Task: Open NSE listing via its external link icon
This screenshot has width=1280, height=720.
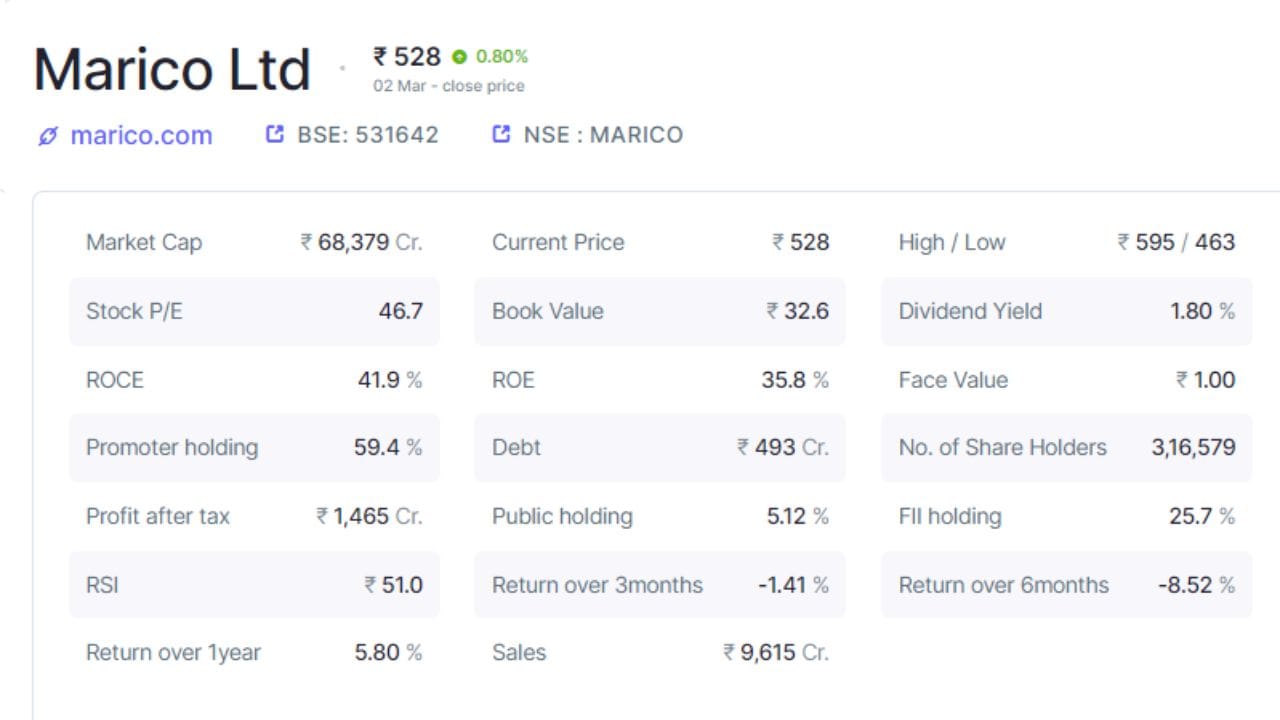Action: tap(500, 133)
